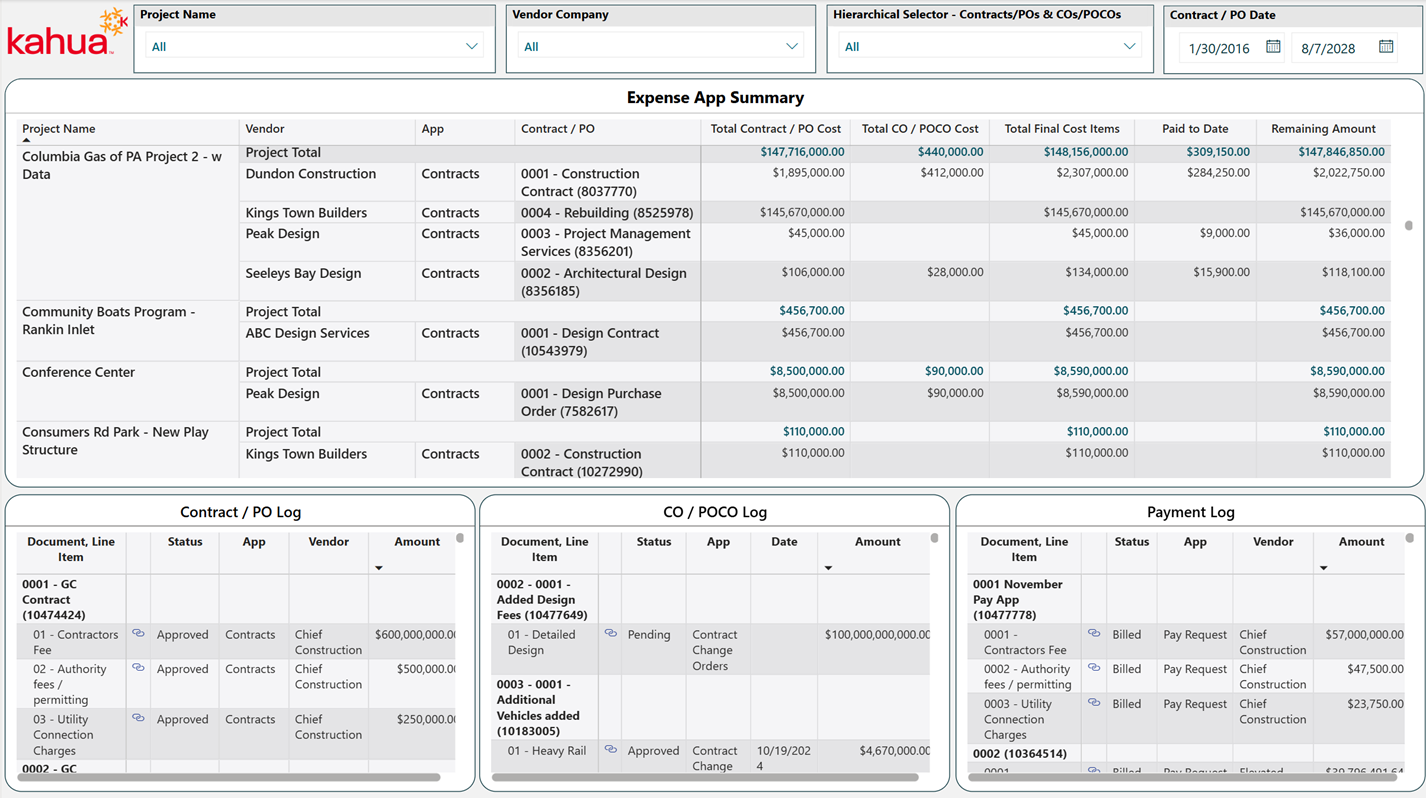1426x798 pixels.
Task: Click the $147,716,000.00 project total value
Action: [802, 152]
